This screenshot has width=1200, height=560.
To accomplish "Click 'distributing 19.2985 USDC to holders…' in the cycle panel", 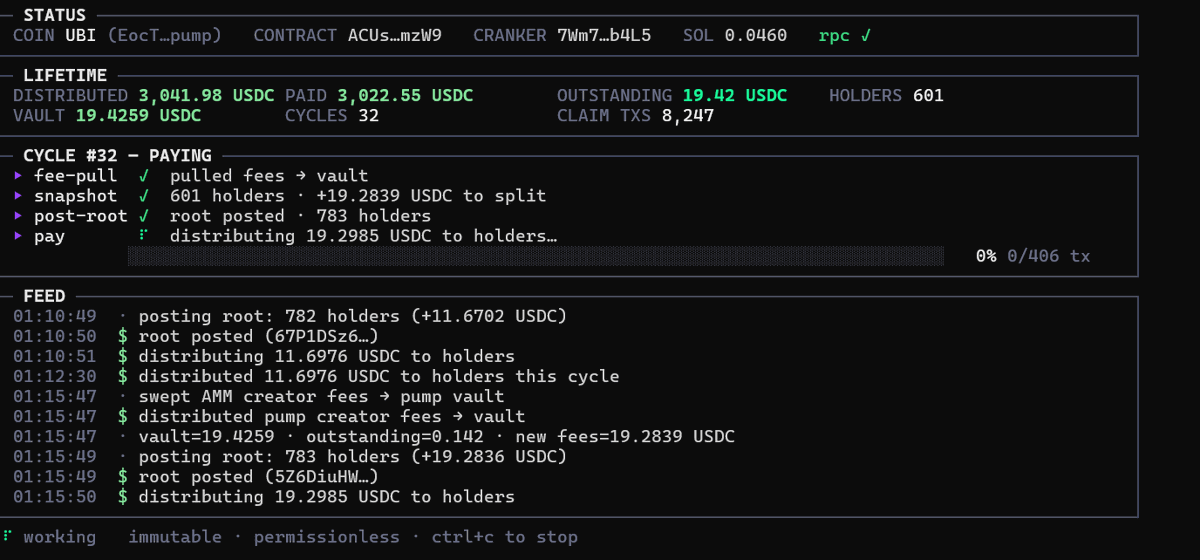I will tap(363, 236).
